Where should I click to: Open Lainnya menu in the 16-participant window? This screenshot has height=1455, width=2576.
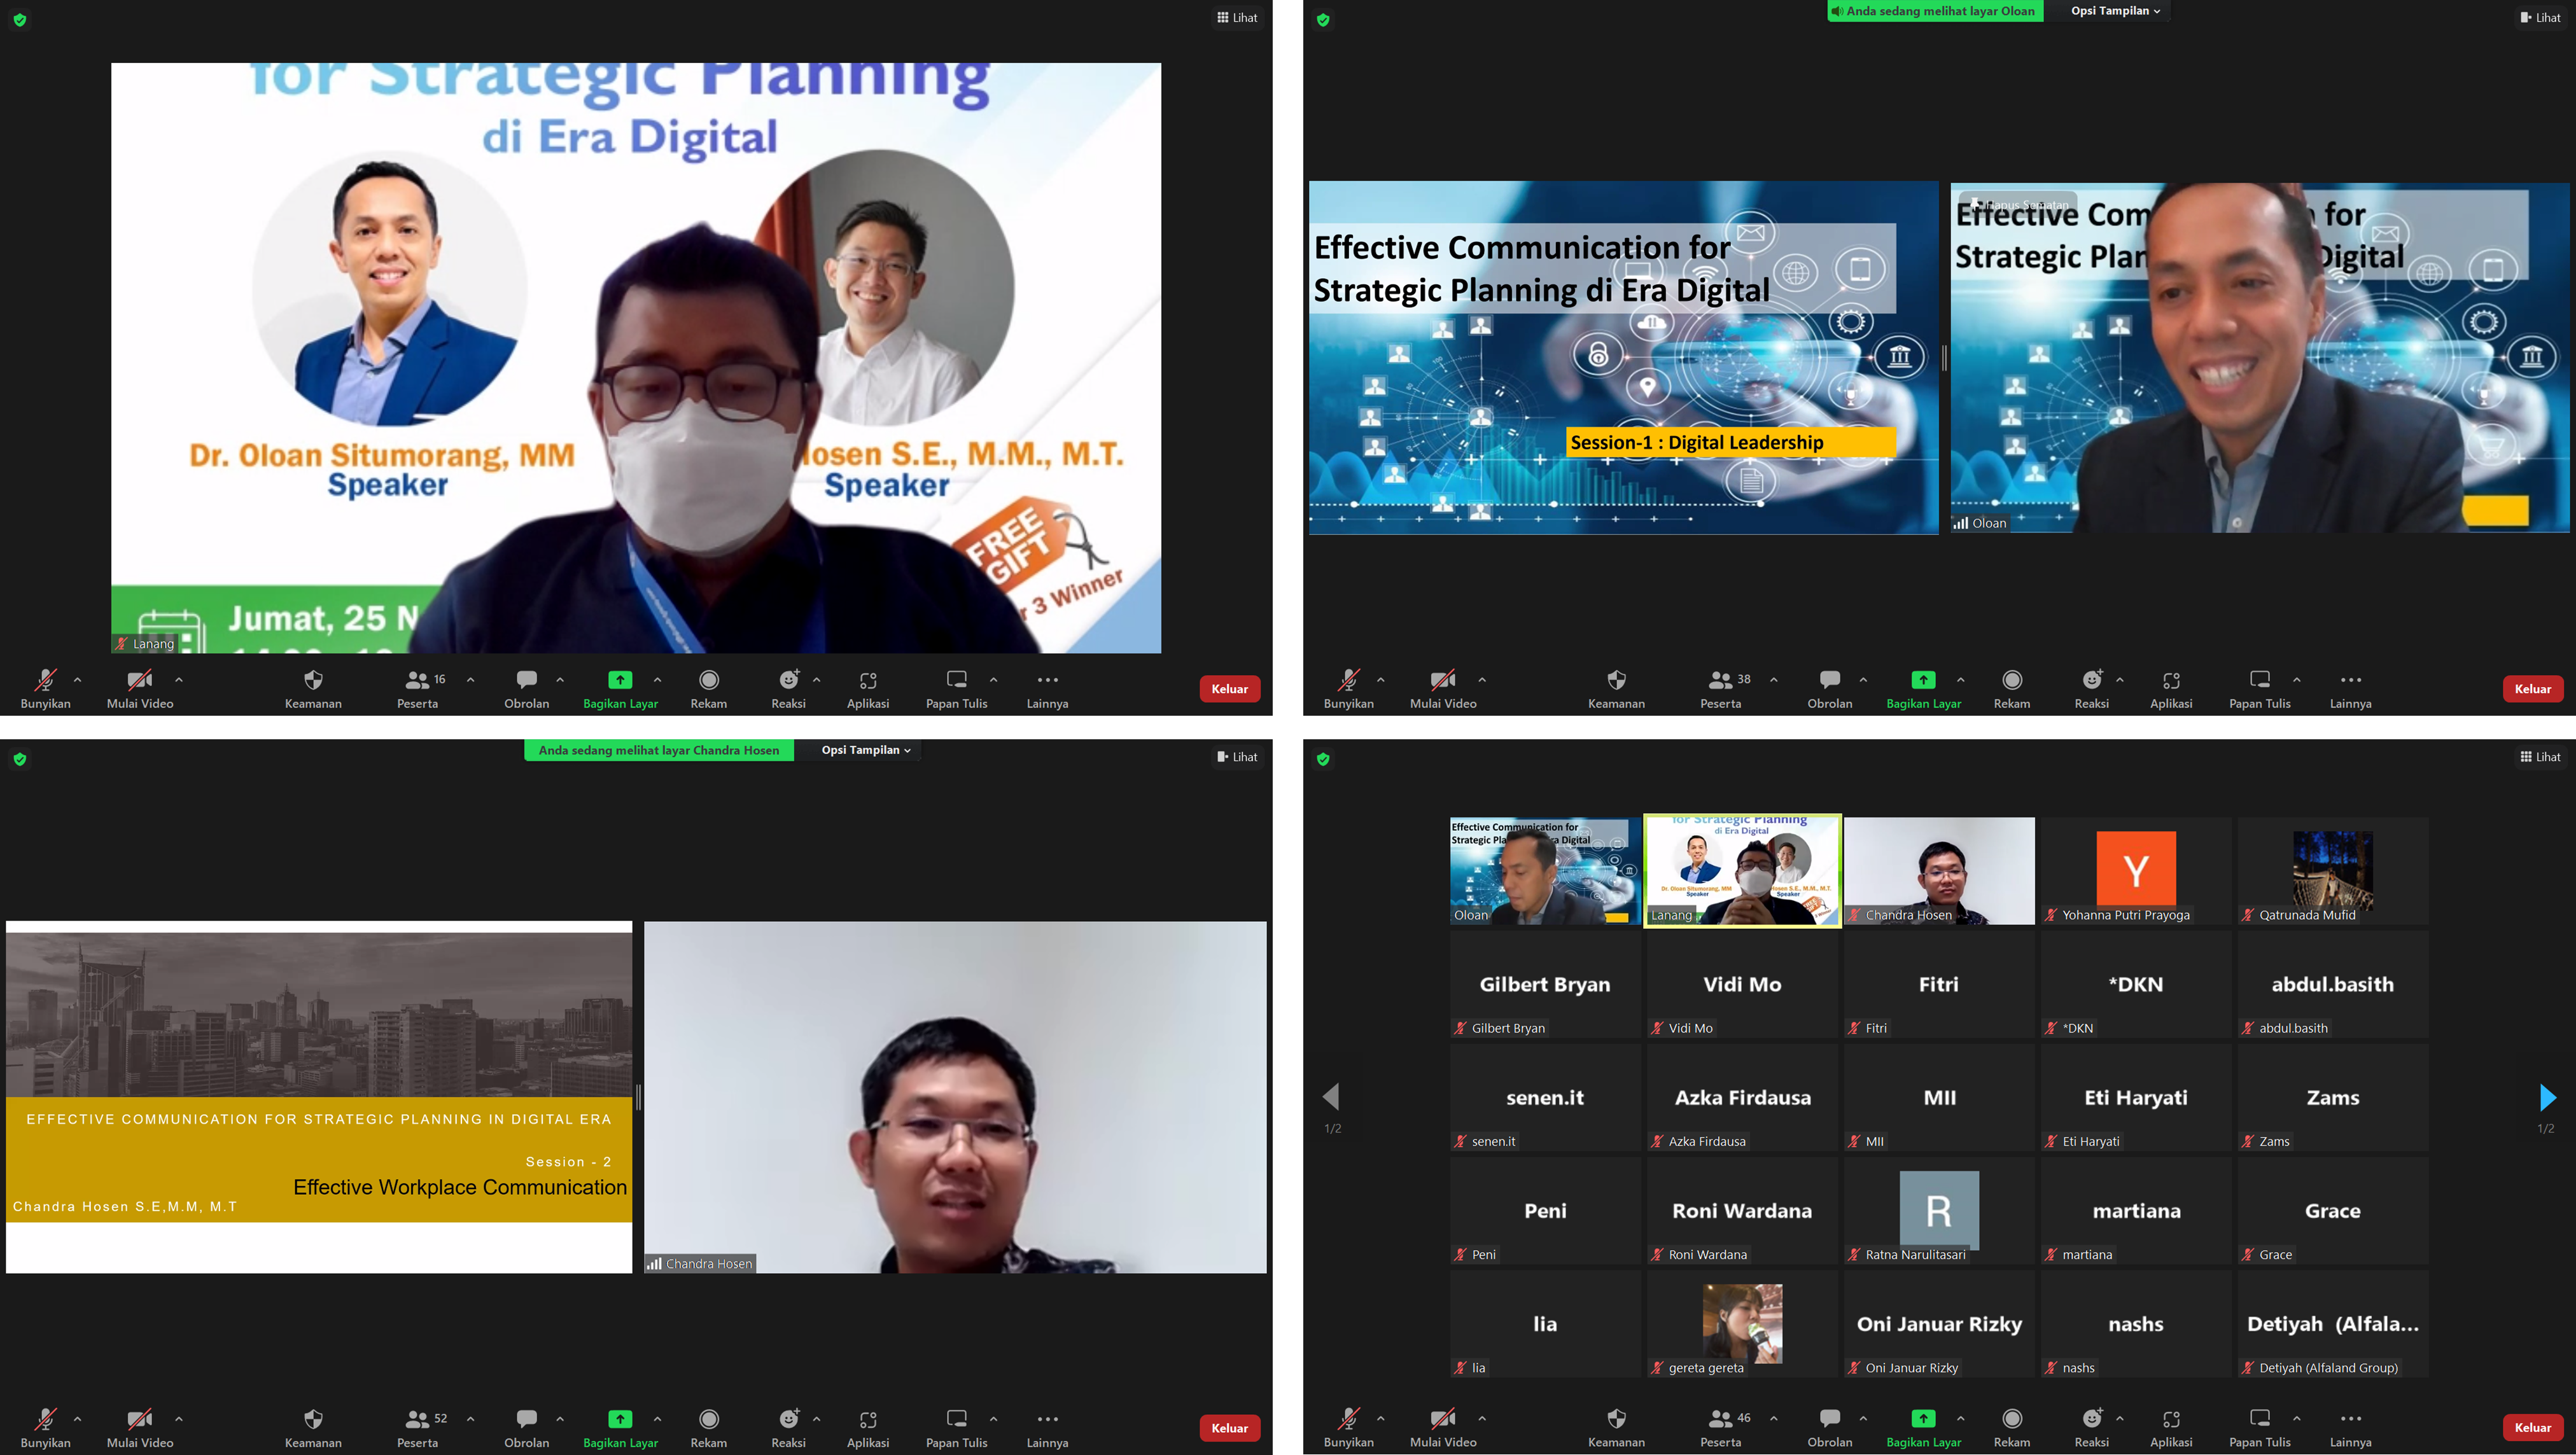point(1047,689)
